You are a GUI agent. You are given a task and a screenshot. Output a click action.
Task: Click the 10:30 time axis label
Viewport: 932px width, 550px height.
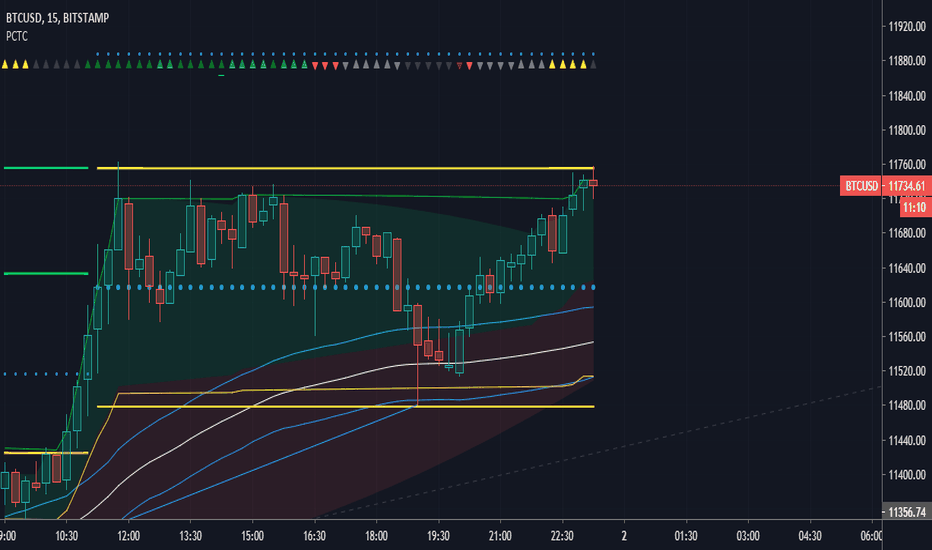point(67,536)
